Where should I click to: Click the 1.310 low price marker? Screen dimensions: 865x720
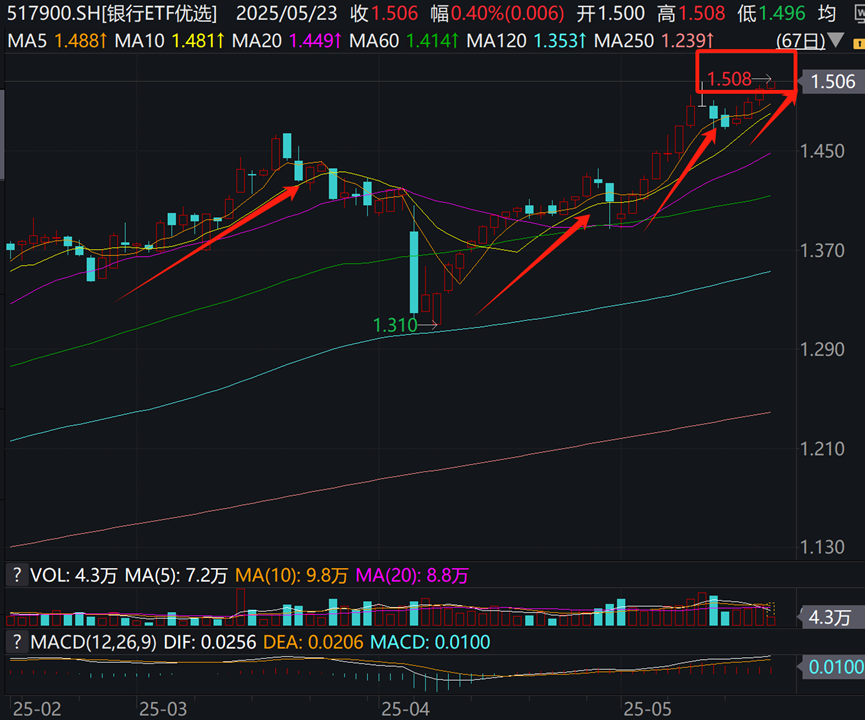[395, 325]
